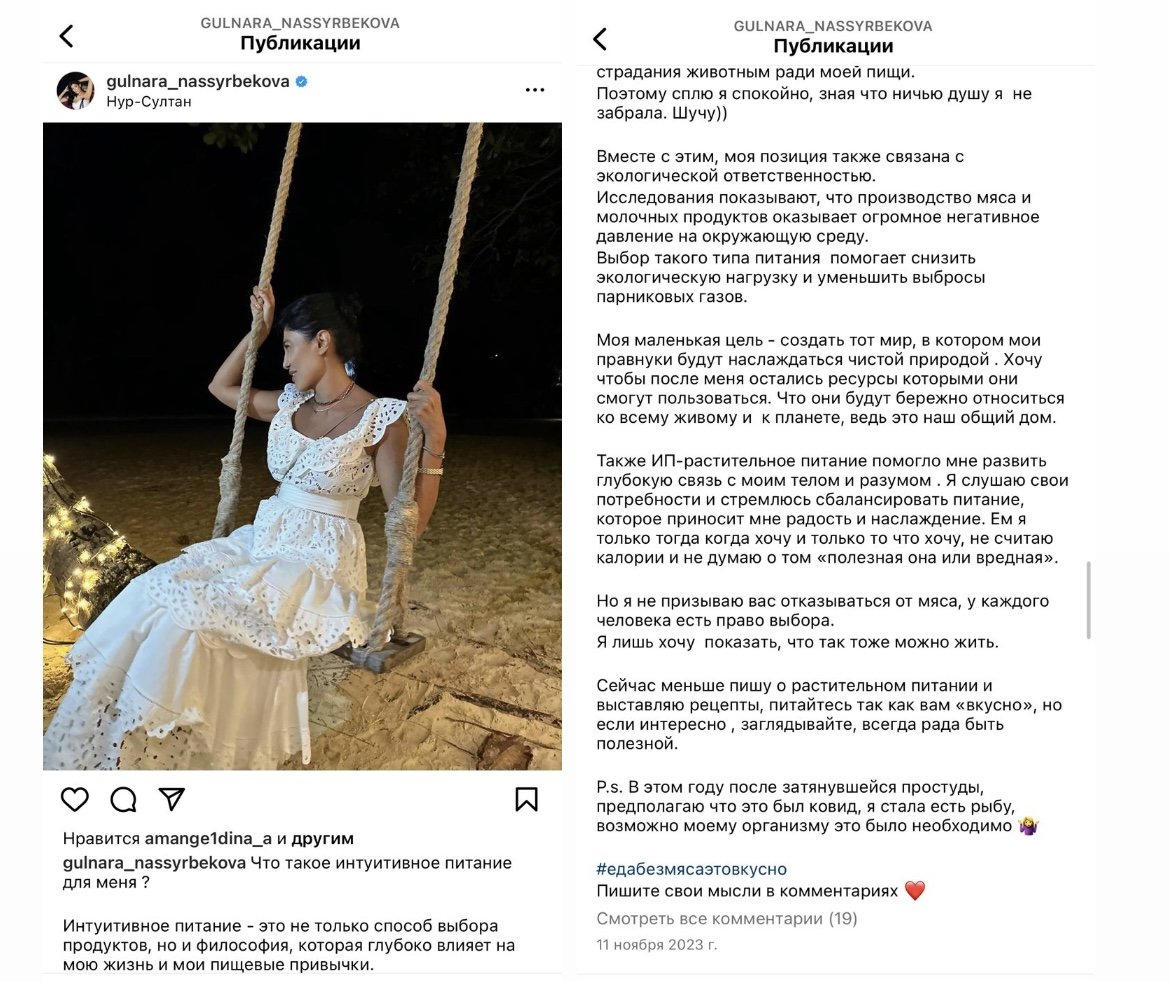Click the scrollbar on the right panel
Image resolution: width=1170 pixels, height=982 pixels.
[x=1088, y=600]
